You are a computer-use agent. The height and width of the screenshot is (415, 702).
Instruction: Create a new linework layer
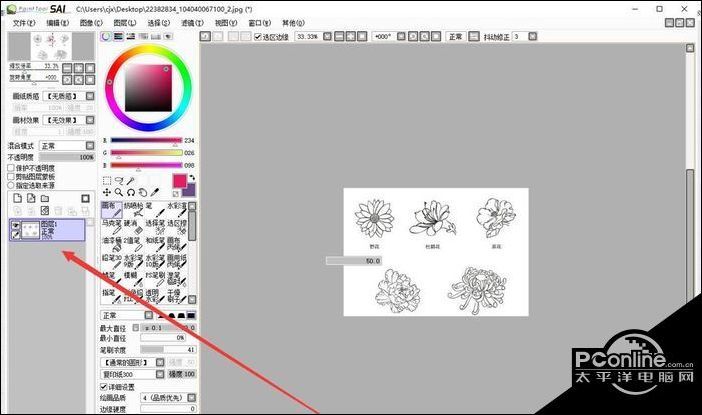tap(31, 198)
